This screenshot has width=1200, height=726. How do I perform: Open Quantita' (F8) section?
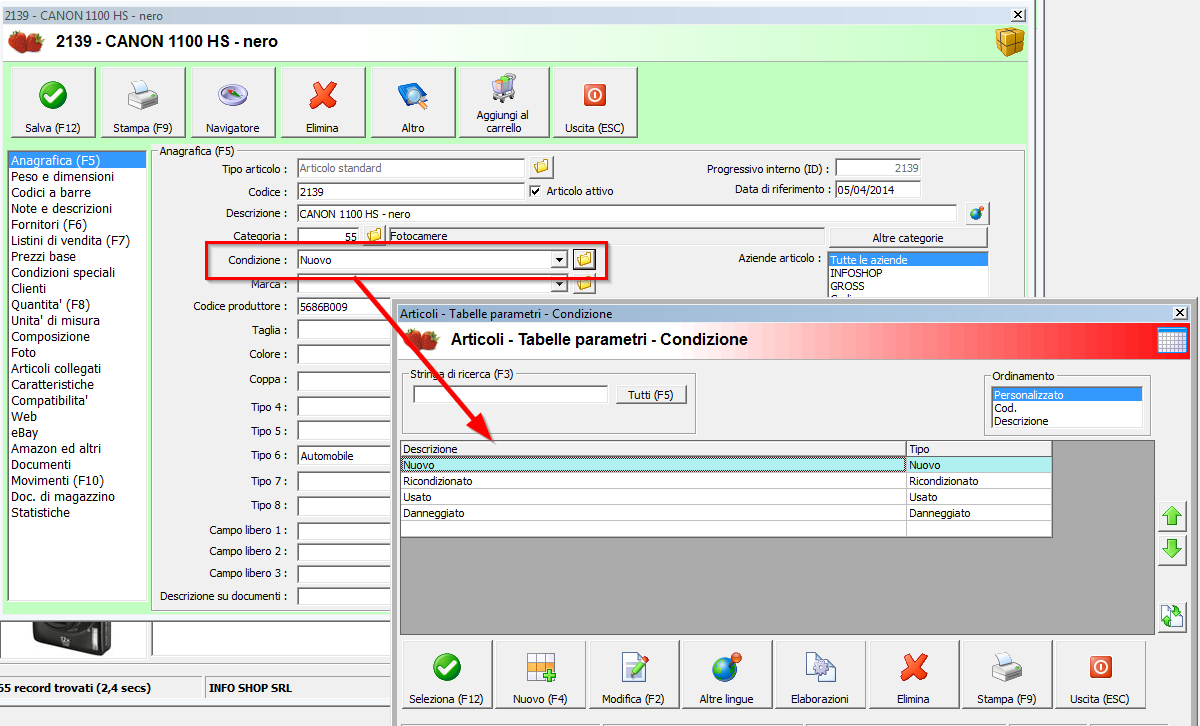[x=50, y=304]
